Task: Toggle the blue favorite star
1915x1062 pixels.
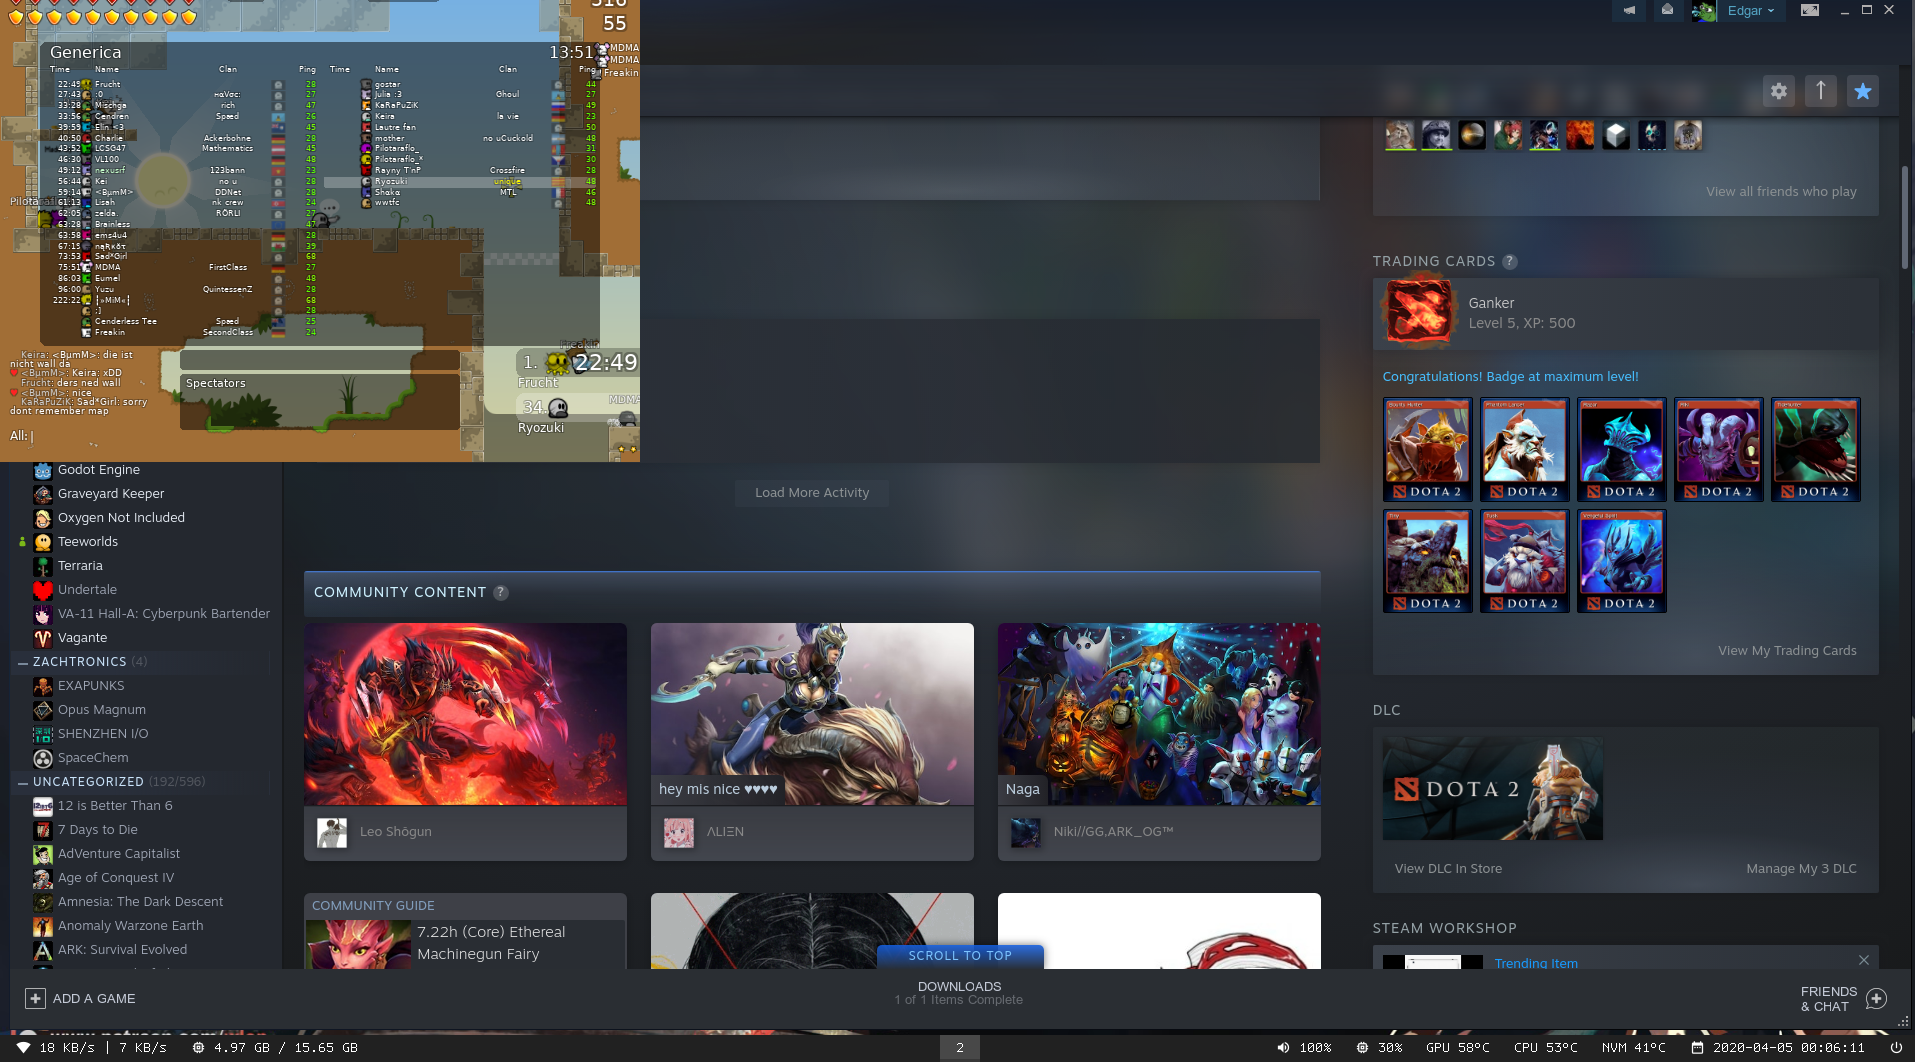Action: point(1862,91)
